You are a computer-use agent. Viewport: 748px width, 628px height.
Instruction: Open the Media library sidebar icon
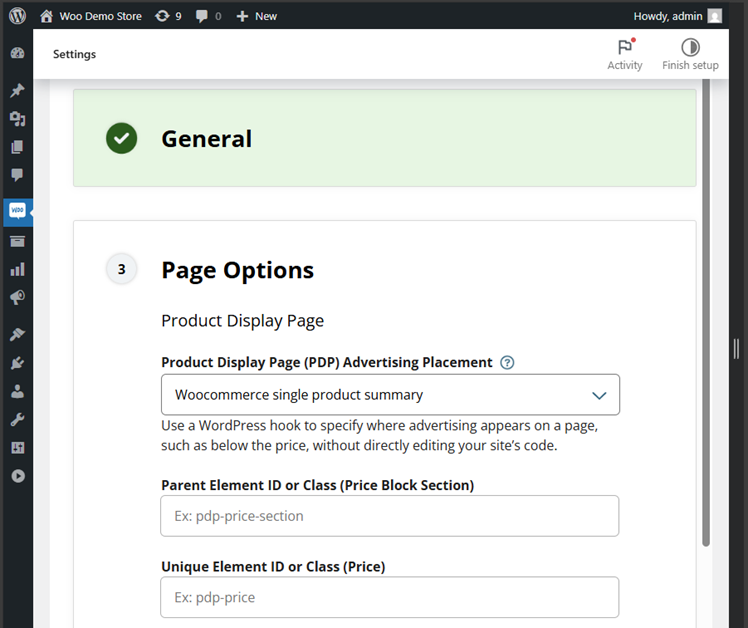(x=17, y=119)
